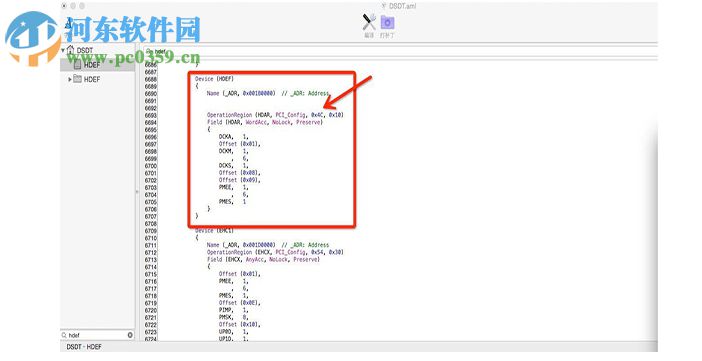Click the OperationRegion (EHCX, PCI_Config line

[275, 252]
